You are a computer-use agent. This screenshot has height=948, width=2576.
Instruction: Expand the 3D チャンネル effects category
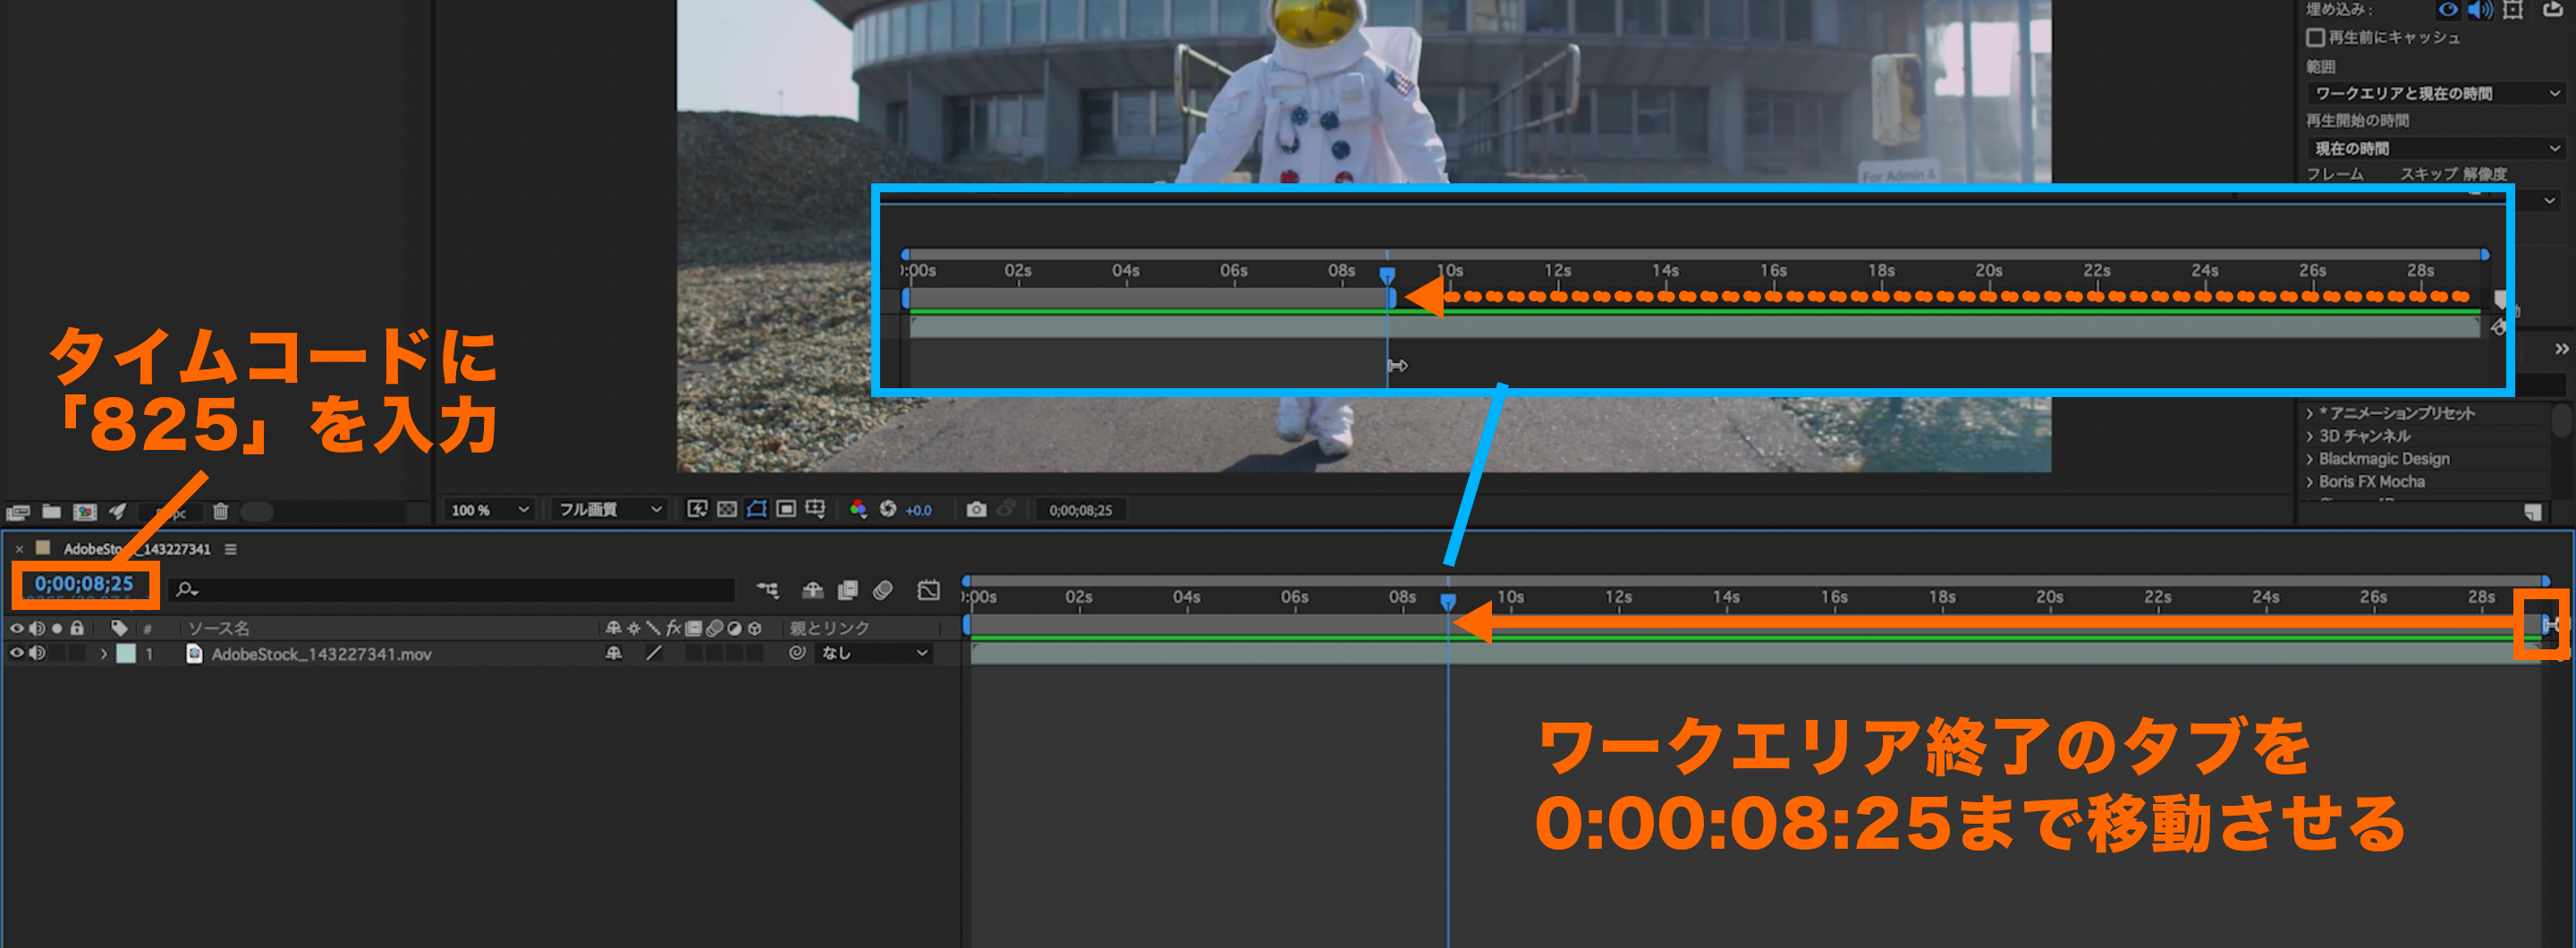[2310, 436]
